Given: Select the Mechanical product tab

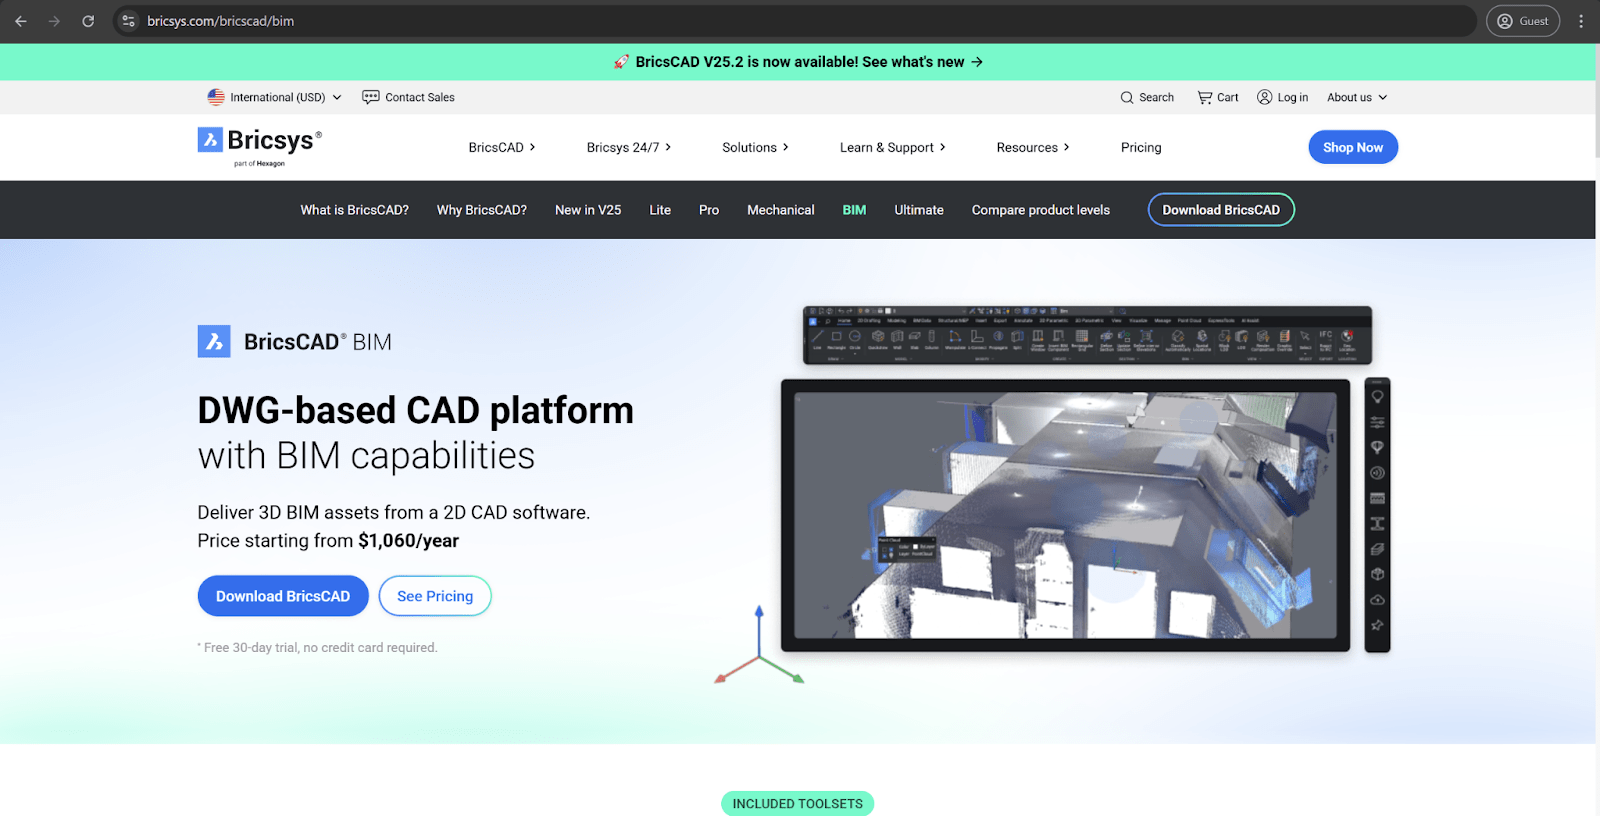Looking at the screenshot, I should pyautogui.click(x=781, y=210).
